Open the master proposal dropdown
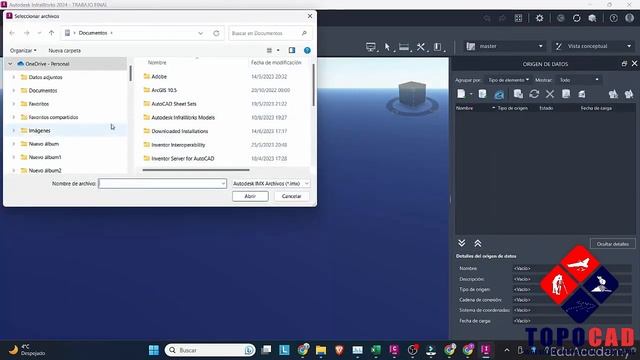Viewport: 640px width, 360px height. pos(504,46)
